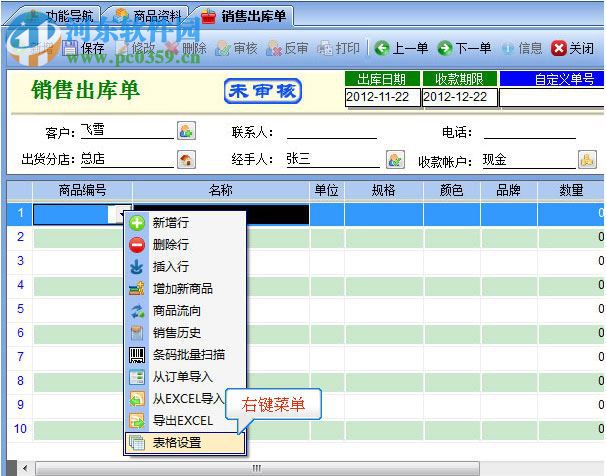Open the Info (信息) toolbar item

point(522,48)
